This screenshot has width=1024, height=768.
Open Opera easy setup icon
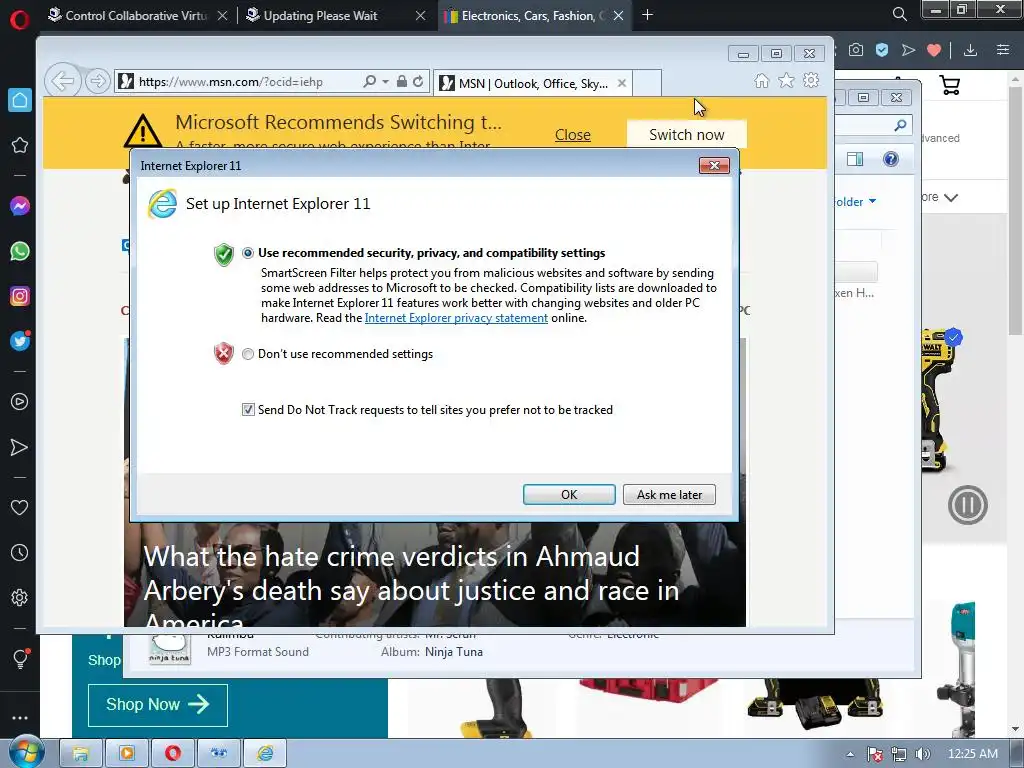(1002, 50)
